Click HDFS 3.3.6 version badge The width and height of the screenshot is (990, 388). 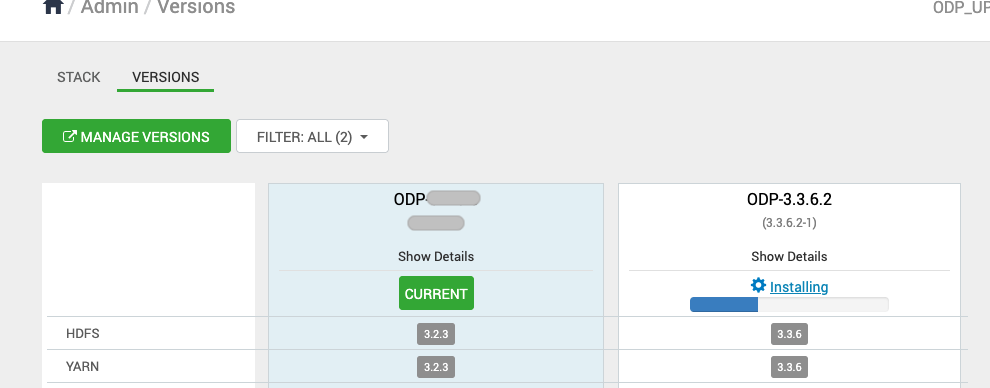[789, 334]
